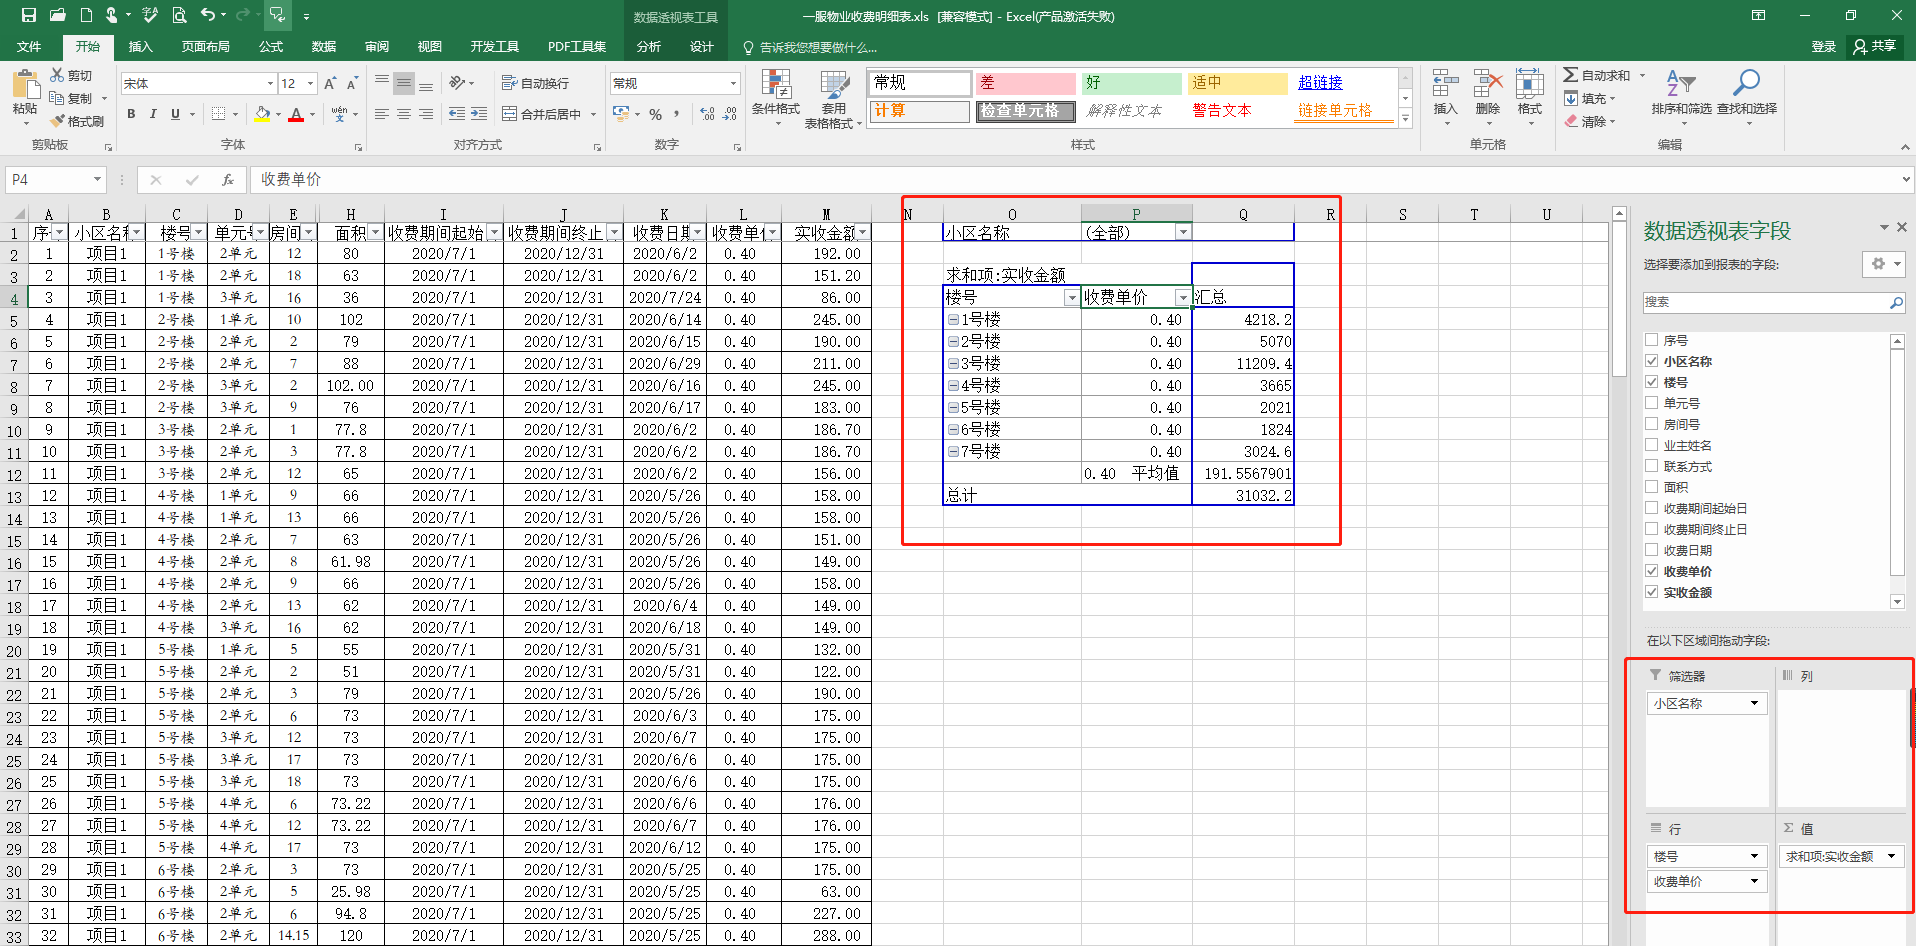
Task: Open the 分析 pivot table tools tab
Action: pos(648,47)
